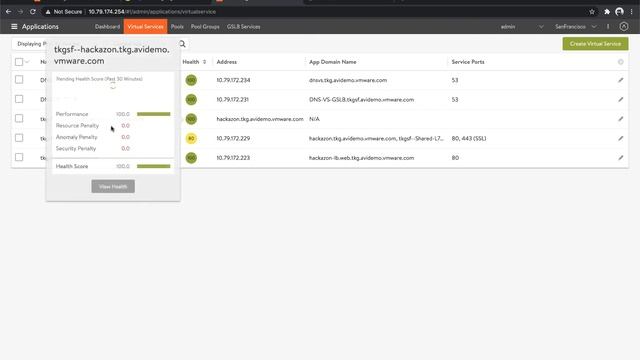Click the Not Secure warning icon
The image size is (640, 360).
[x=48, y=12]
